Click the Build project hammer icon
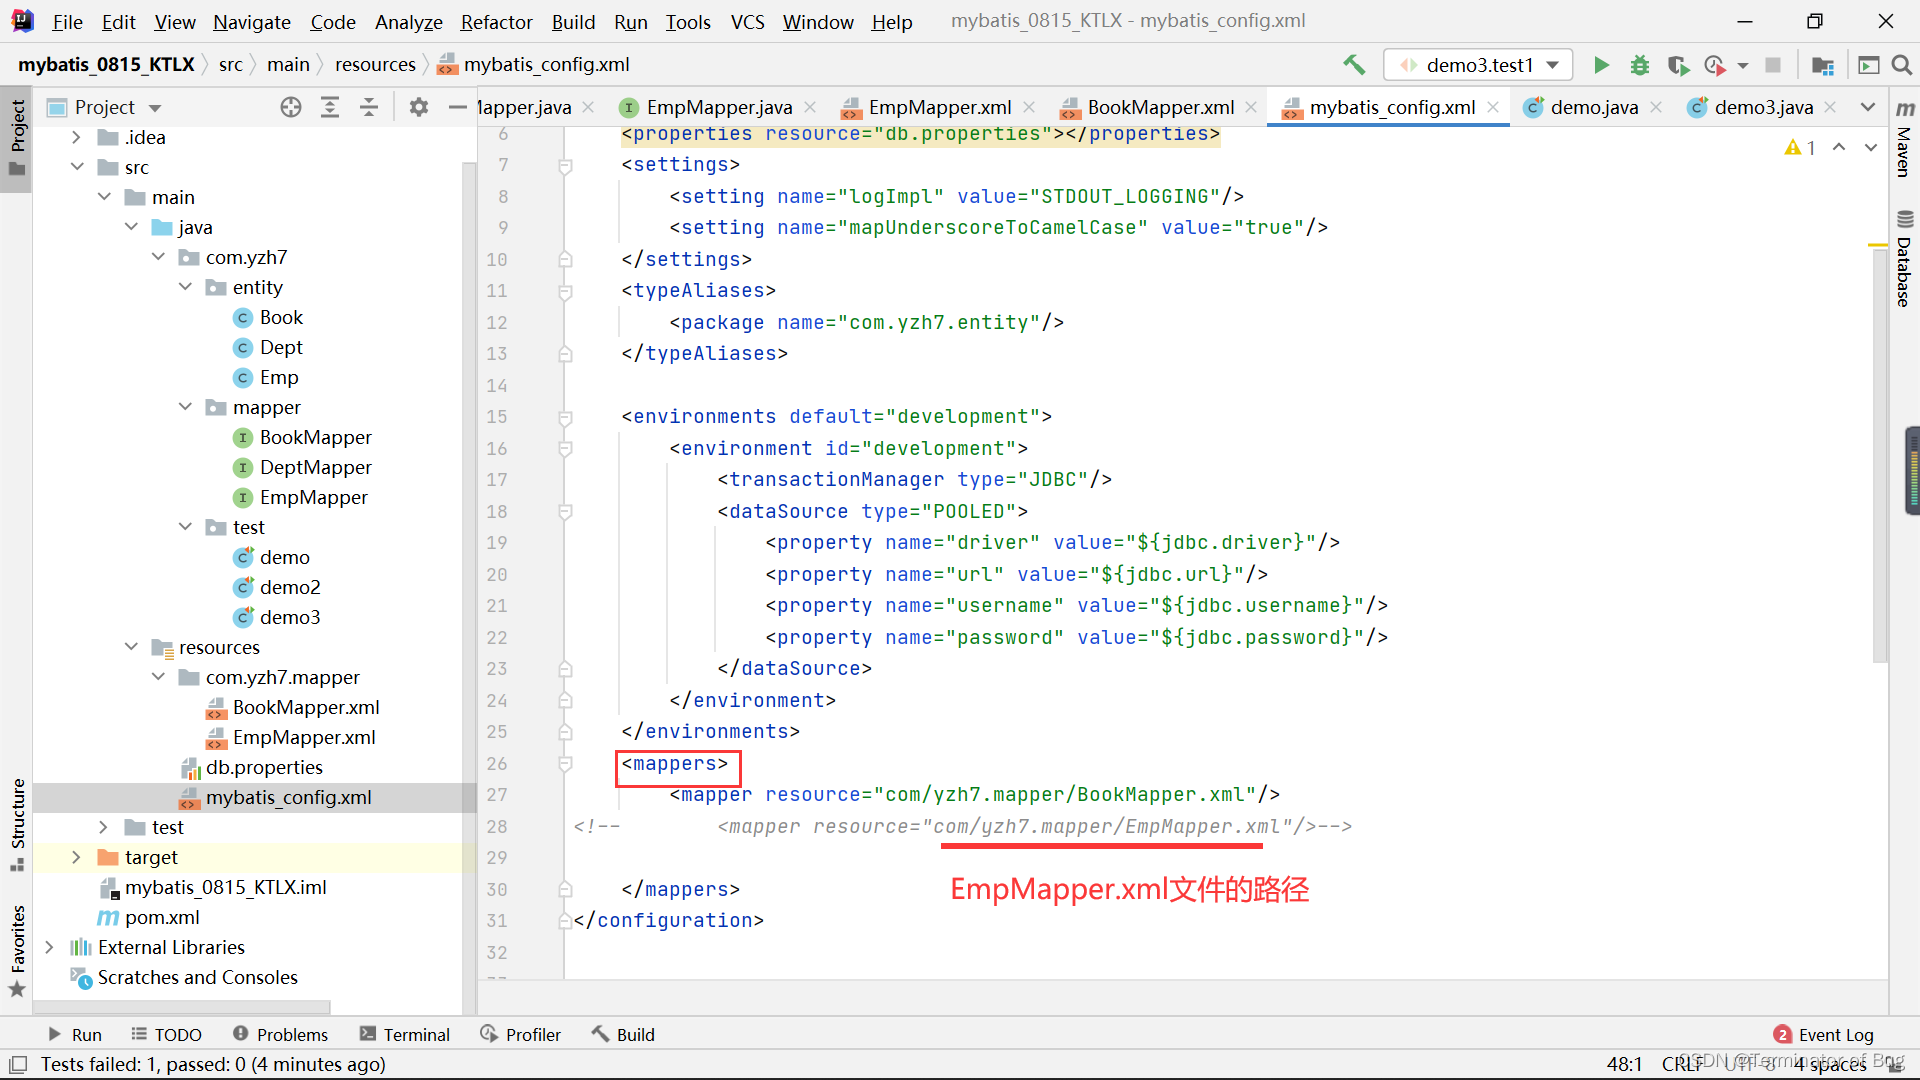 point(1354,65)
